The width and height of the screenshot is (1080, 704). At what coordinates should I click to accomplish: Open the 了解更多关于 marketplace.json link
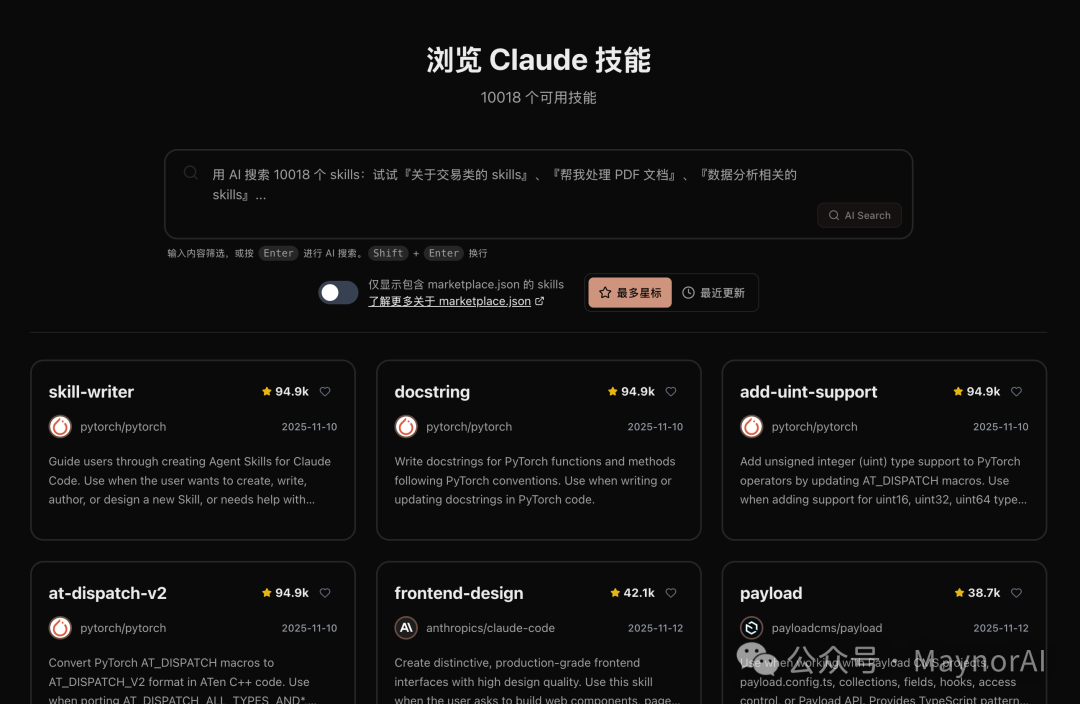click(x=450, y=301)
